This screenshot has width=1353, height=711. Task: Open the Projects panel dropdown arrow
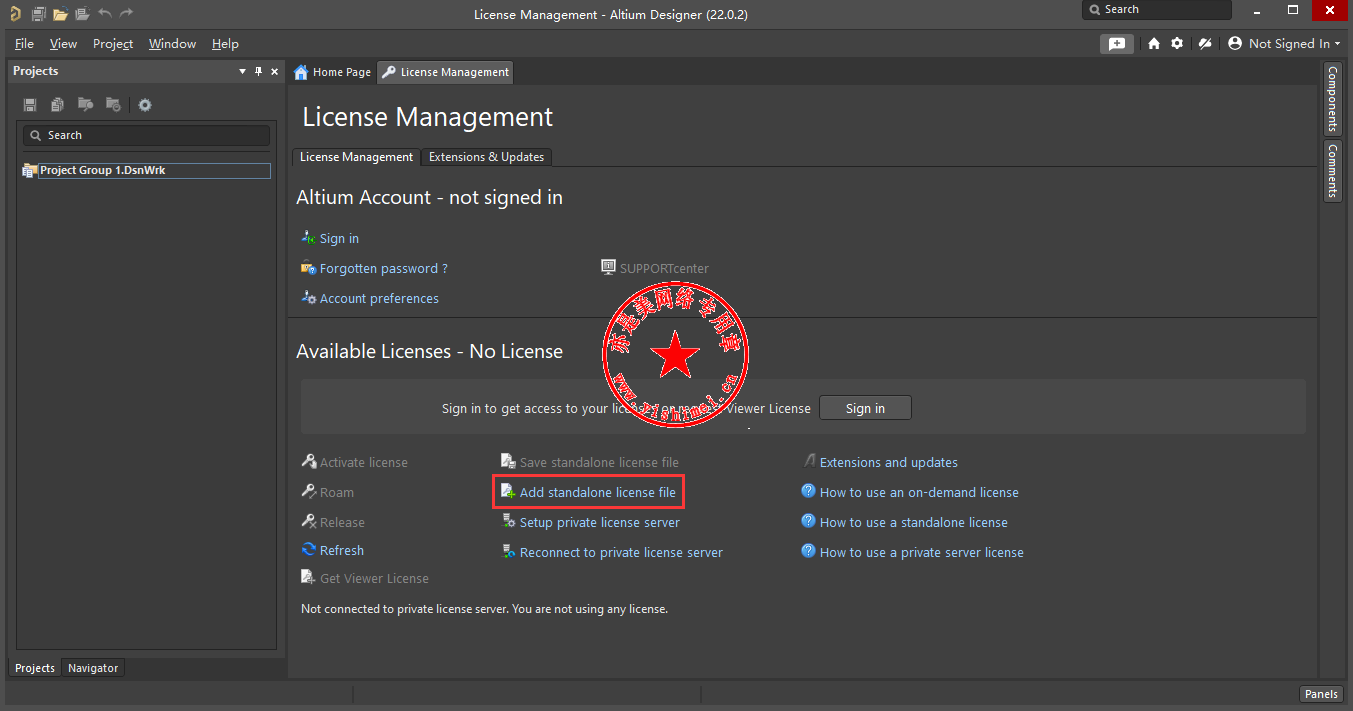pyautogui.click(x=242, y=72)
